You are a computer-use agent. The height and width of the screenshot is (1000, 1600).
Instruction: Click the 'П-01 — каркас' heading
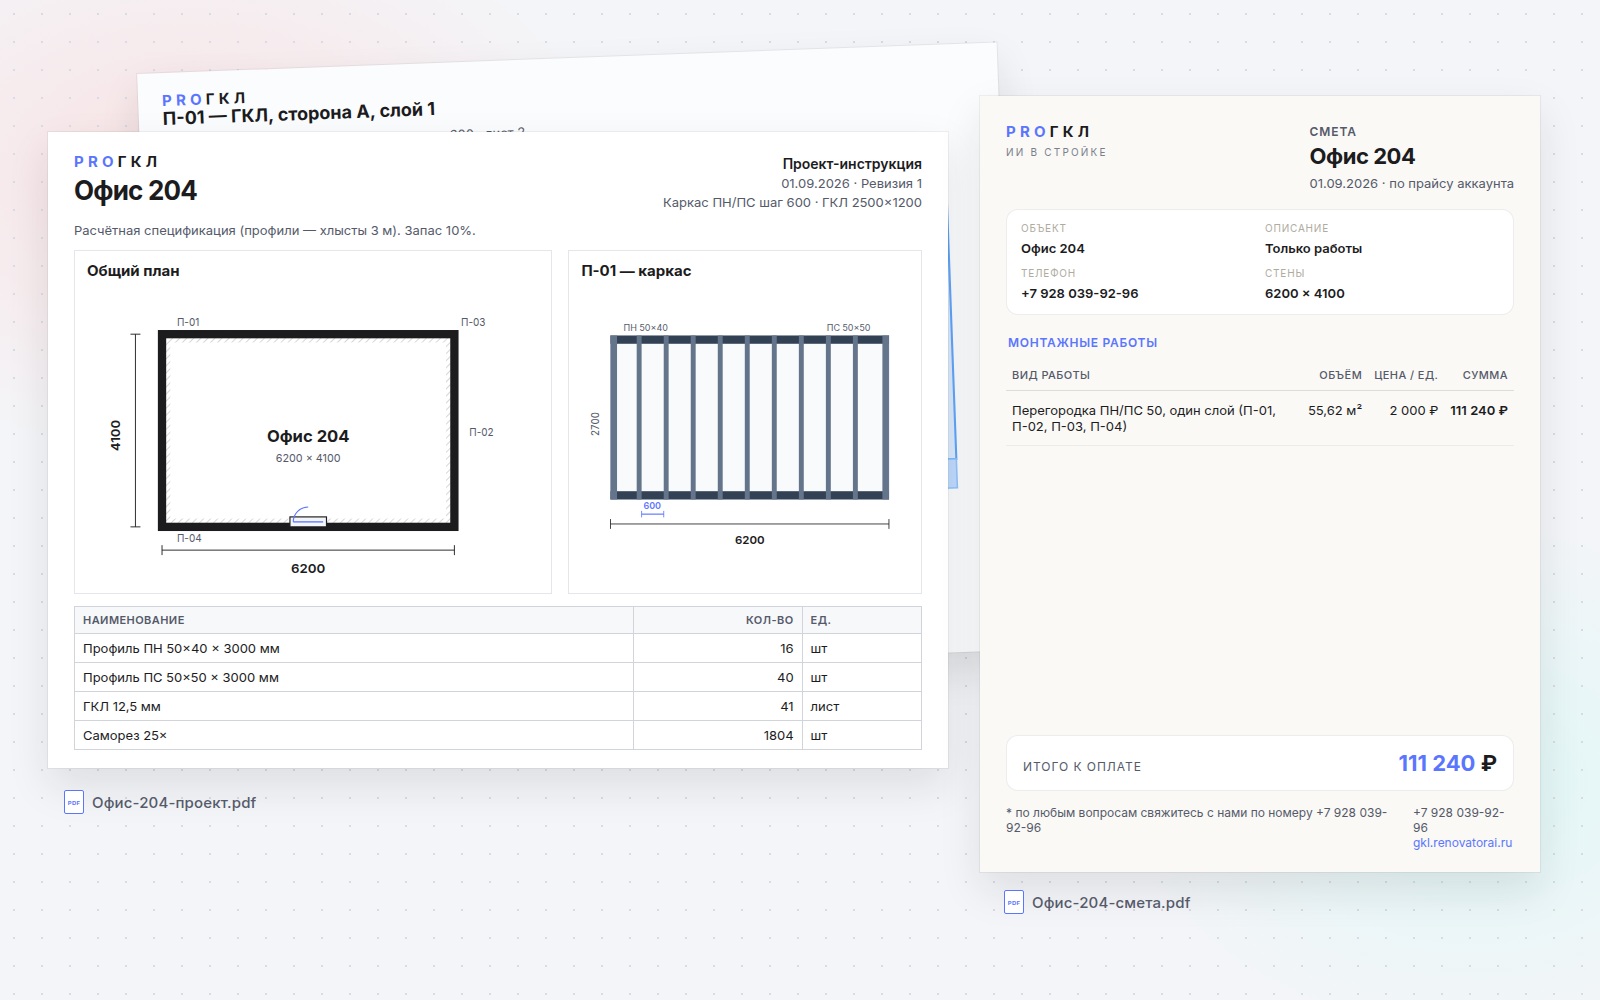(x=636, y=271)
